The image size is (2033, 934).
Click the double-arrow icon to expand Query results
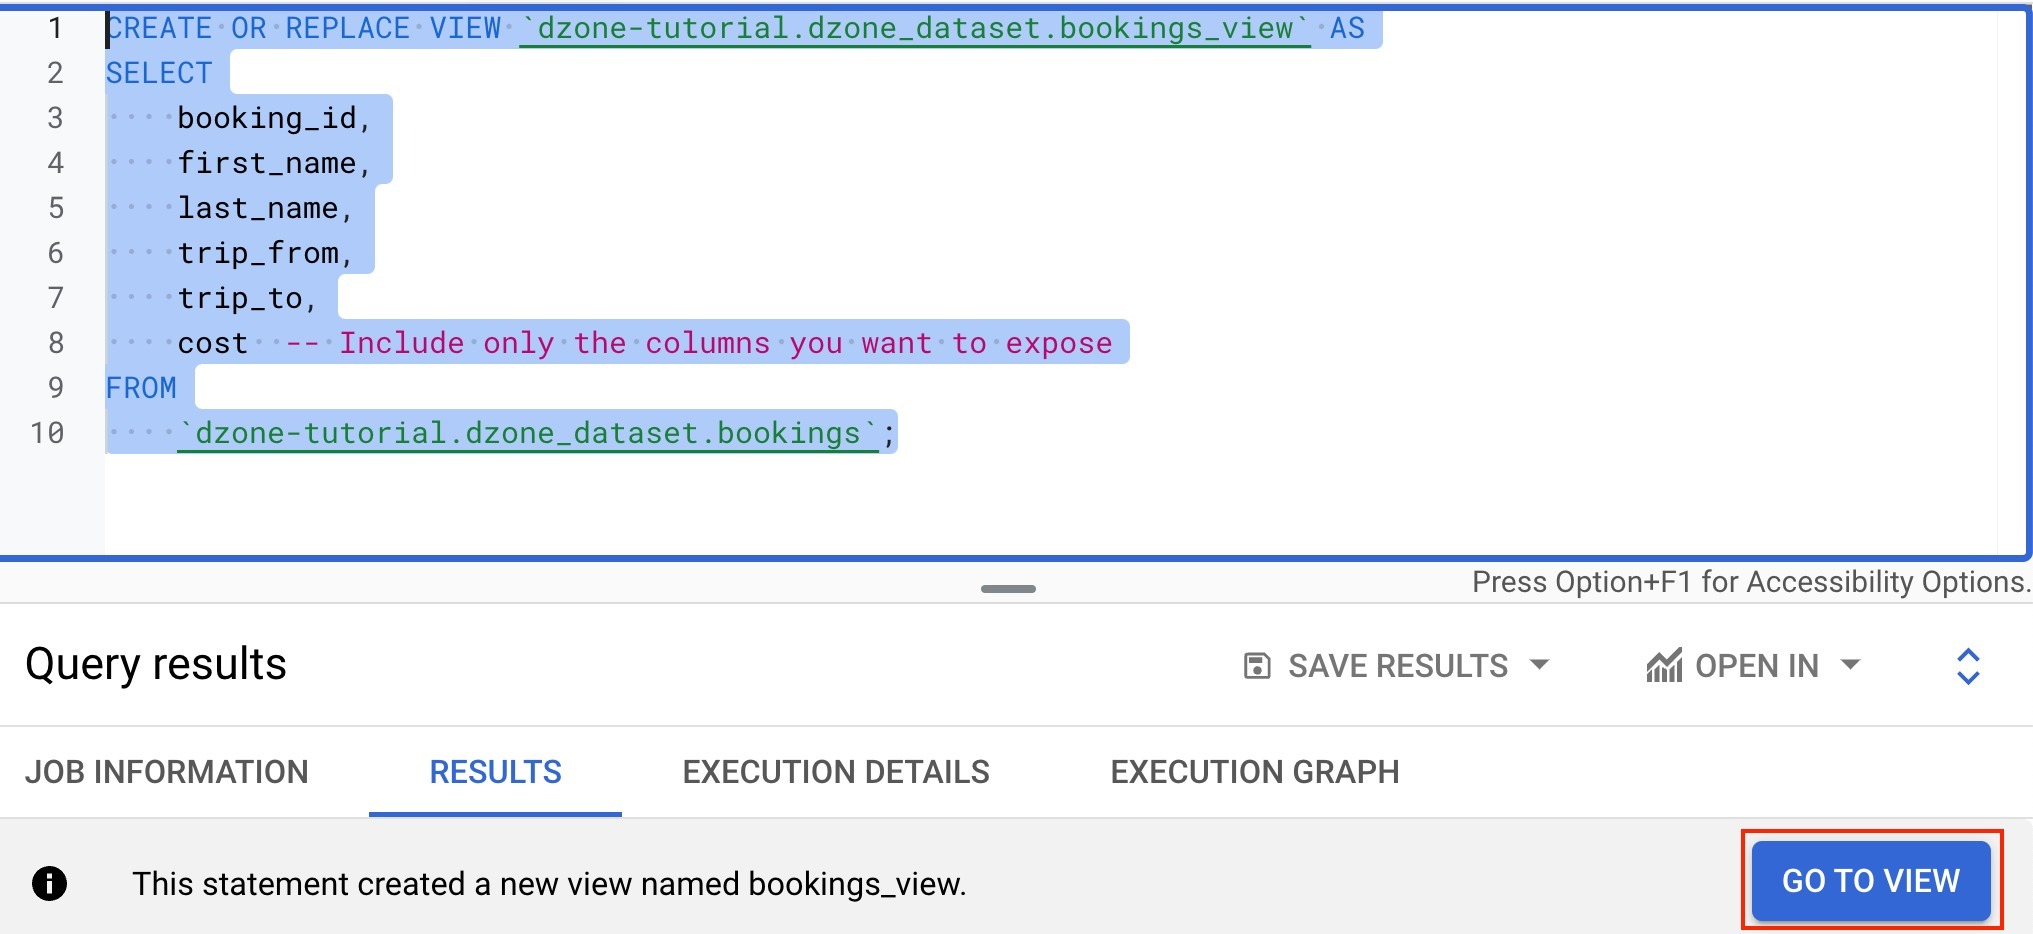pos(1968,665)
